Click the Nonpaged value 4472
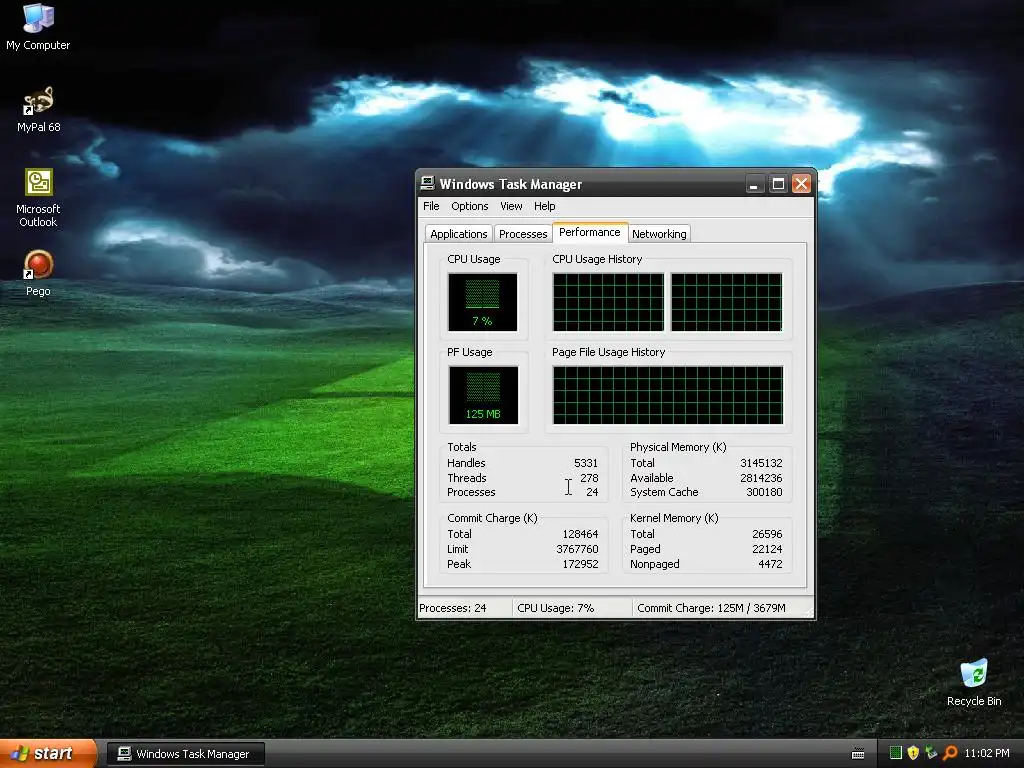Screen dimensions: 1024x768 tap(770, 564)
